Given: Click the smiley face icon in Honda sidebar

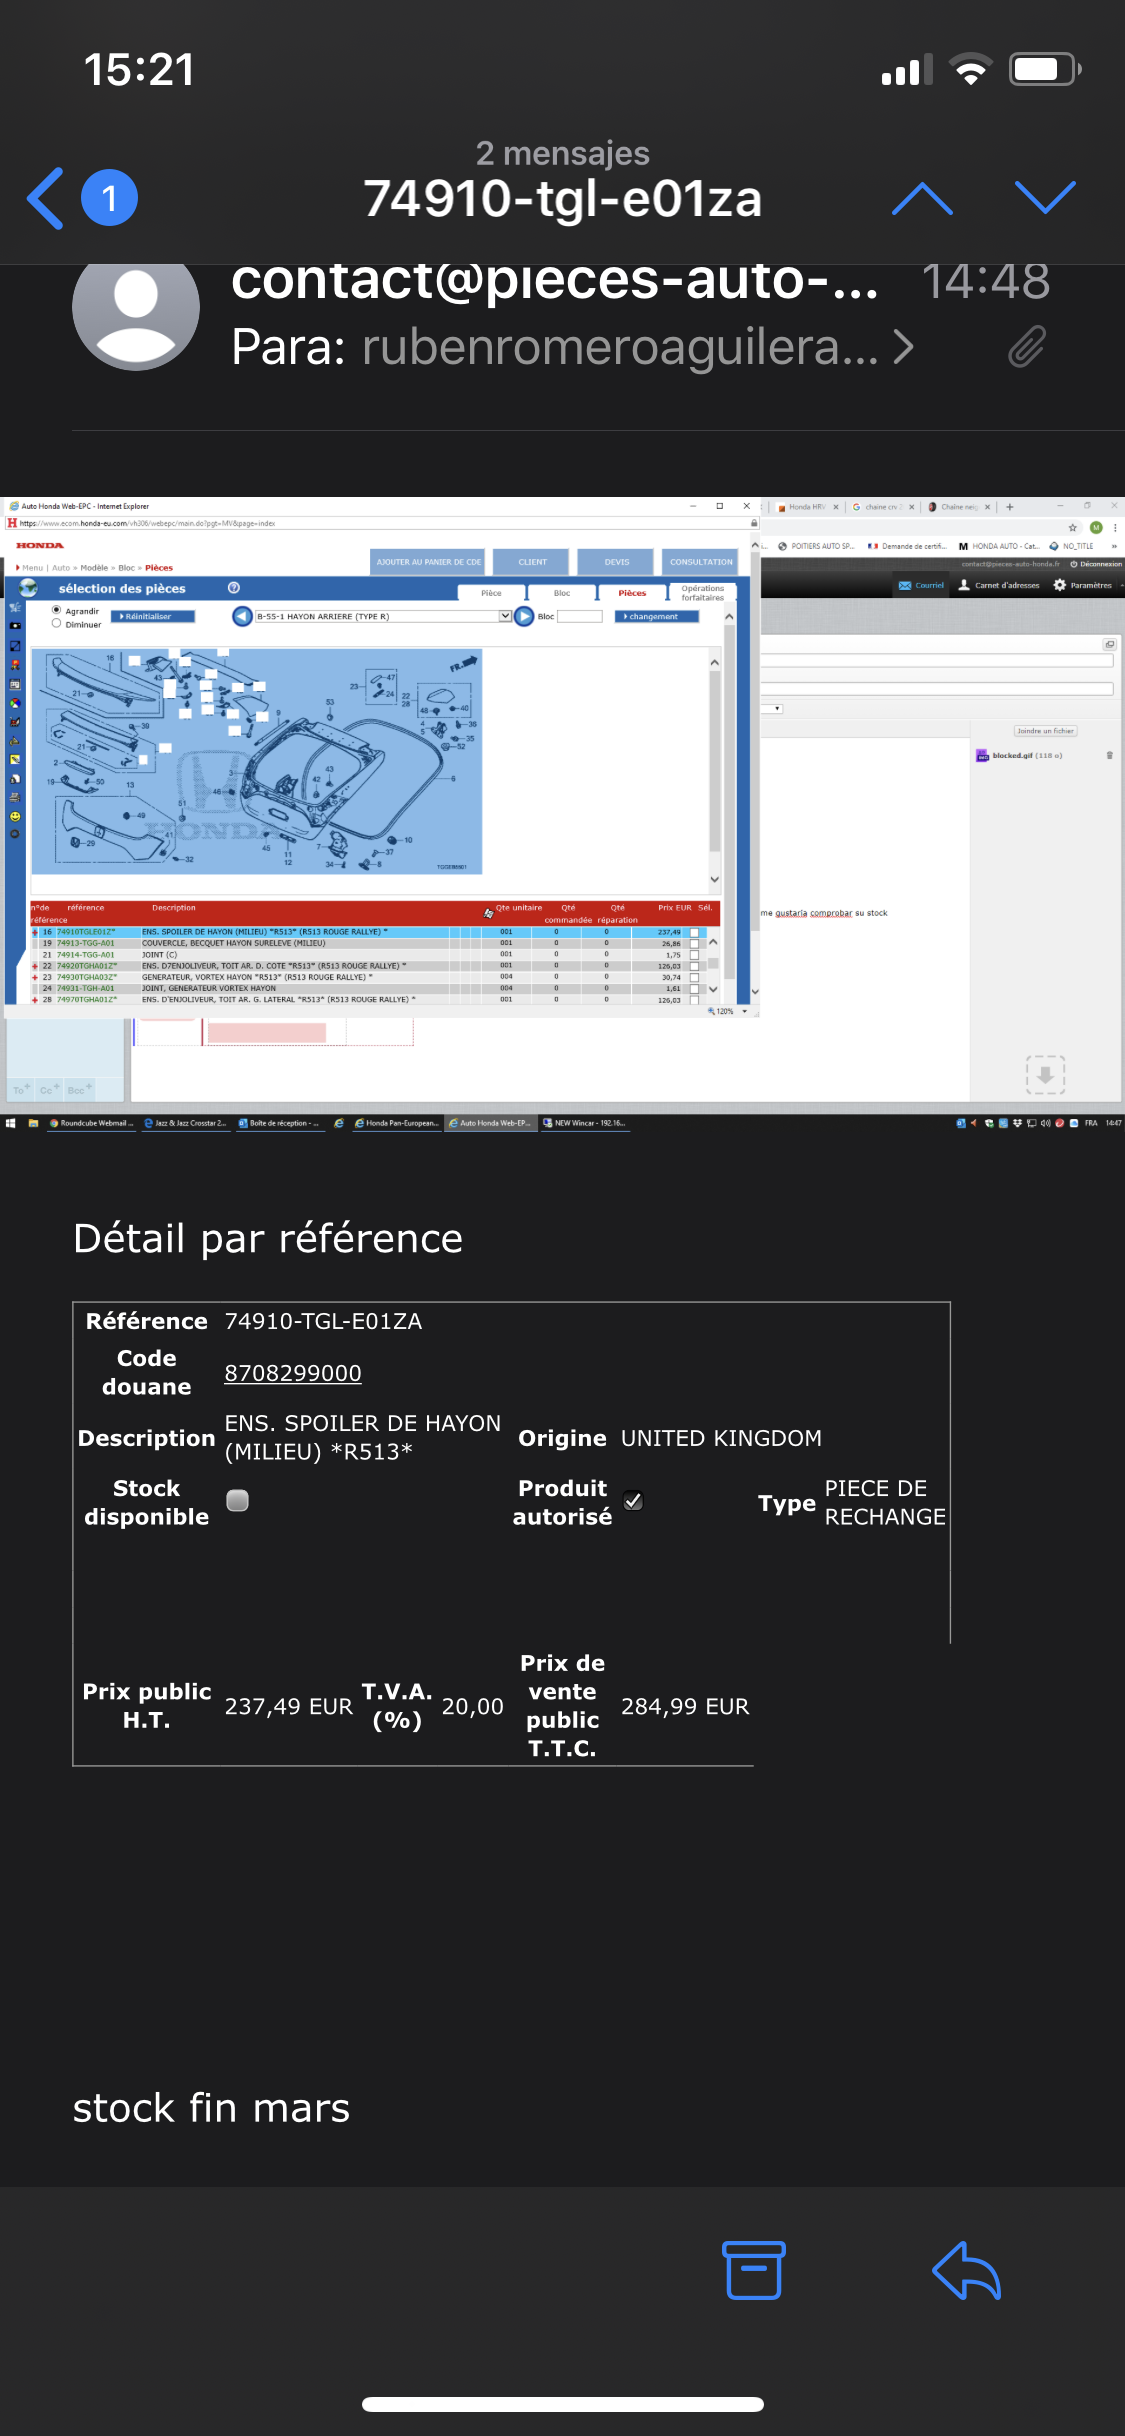Looking at the screenshot, I should click(15, 816).
